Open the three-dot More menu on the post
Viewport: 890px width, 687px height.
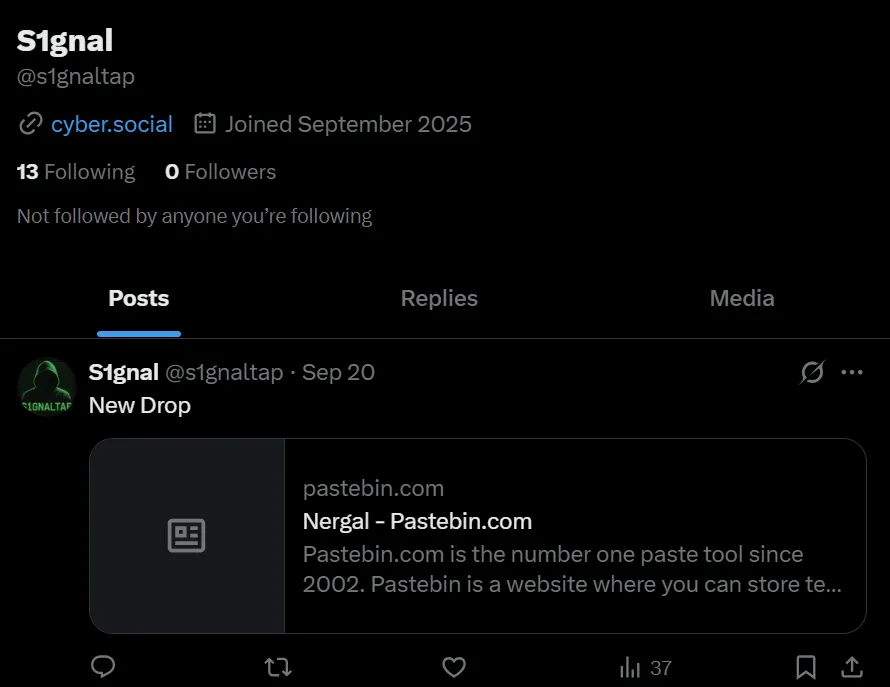tap(852, 373)
